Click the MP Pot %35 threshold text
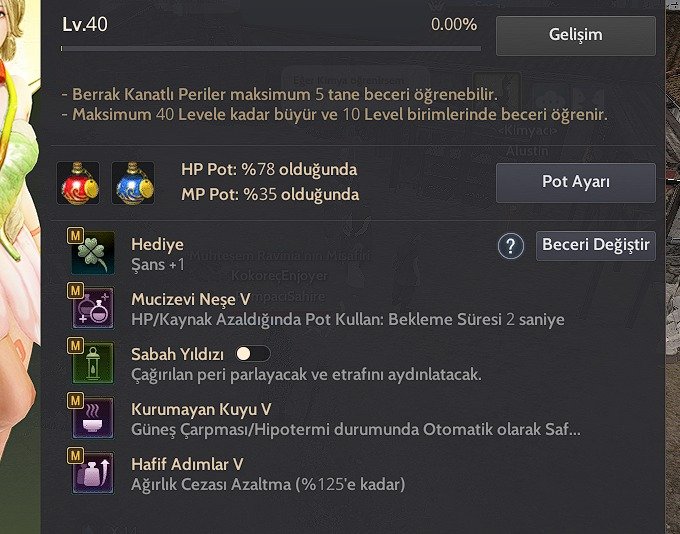This screenshot has height=534, width=680. pos(270,194)
